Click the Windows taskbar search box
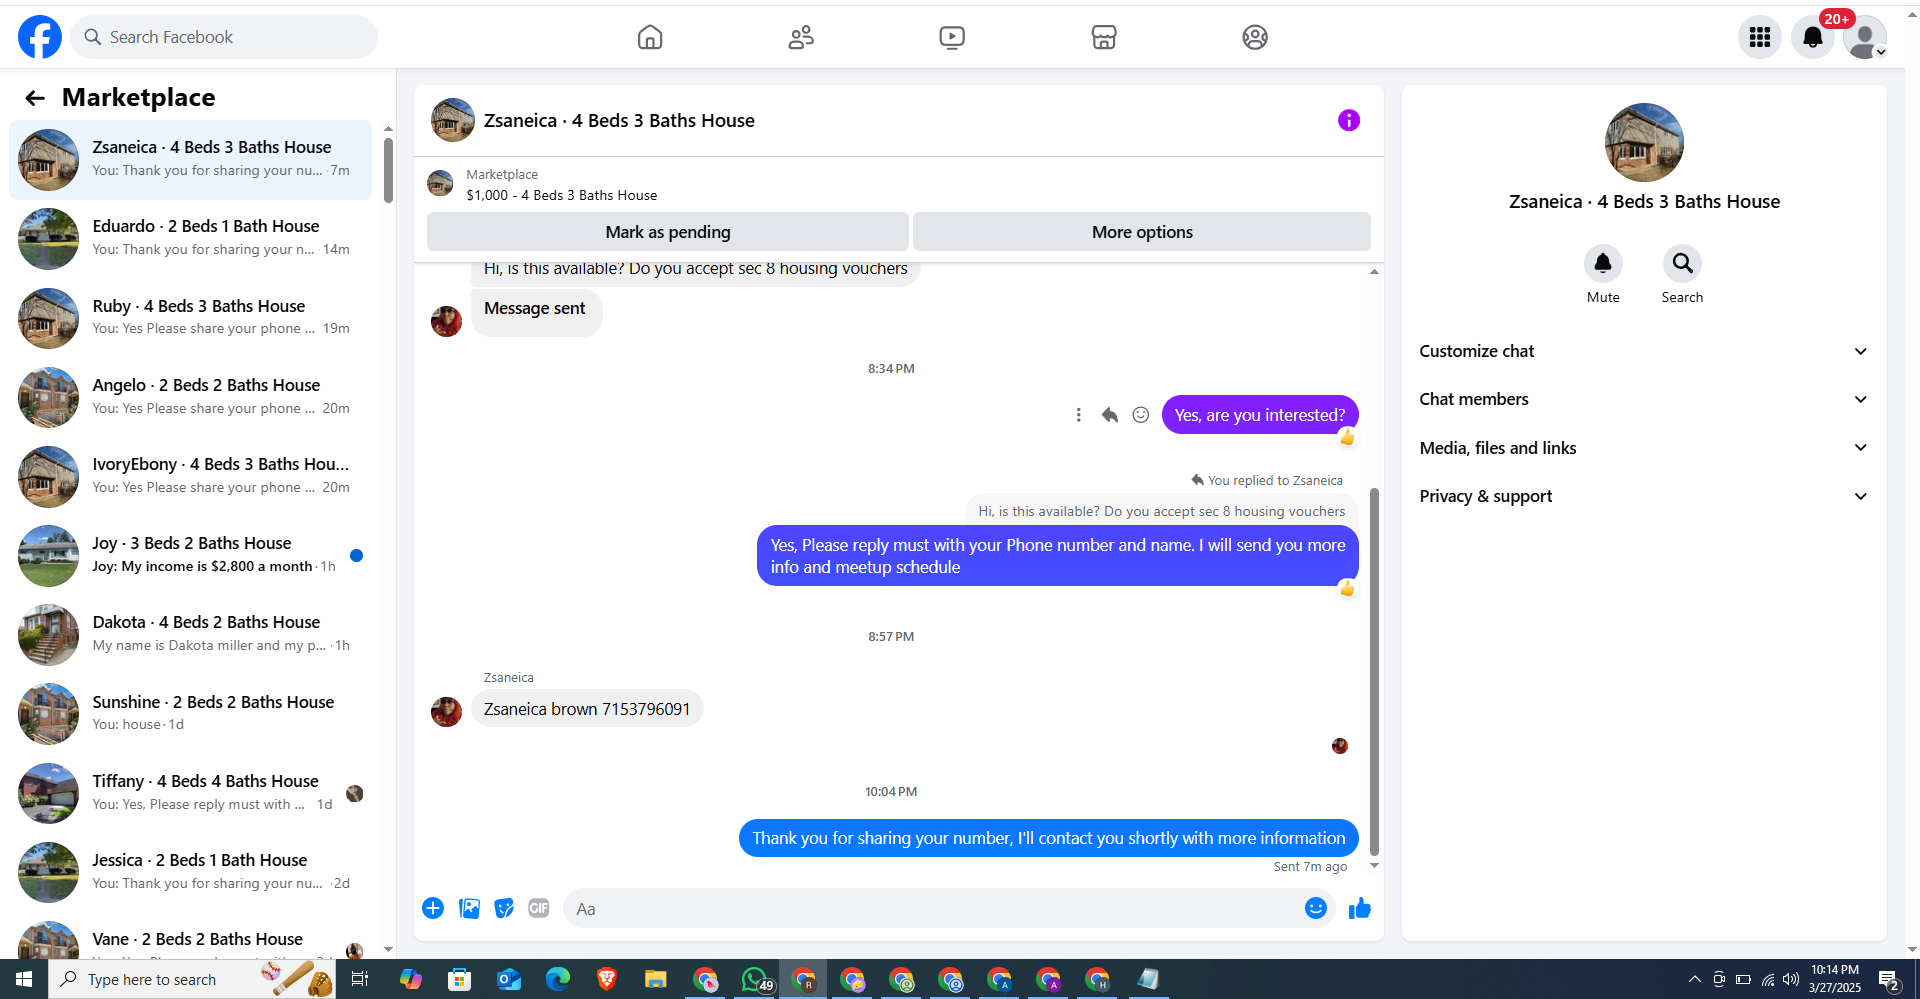This screenshot has width=1920, height=999. (x=192, y=979)
